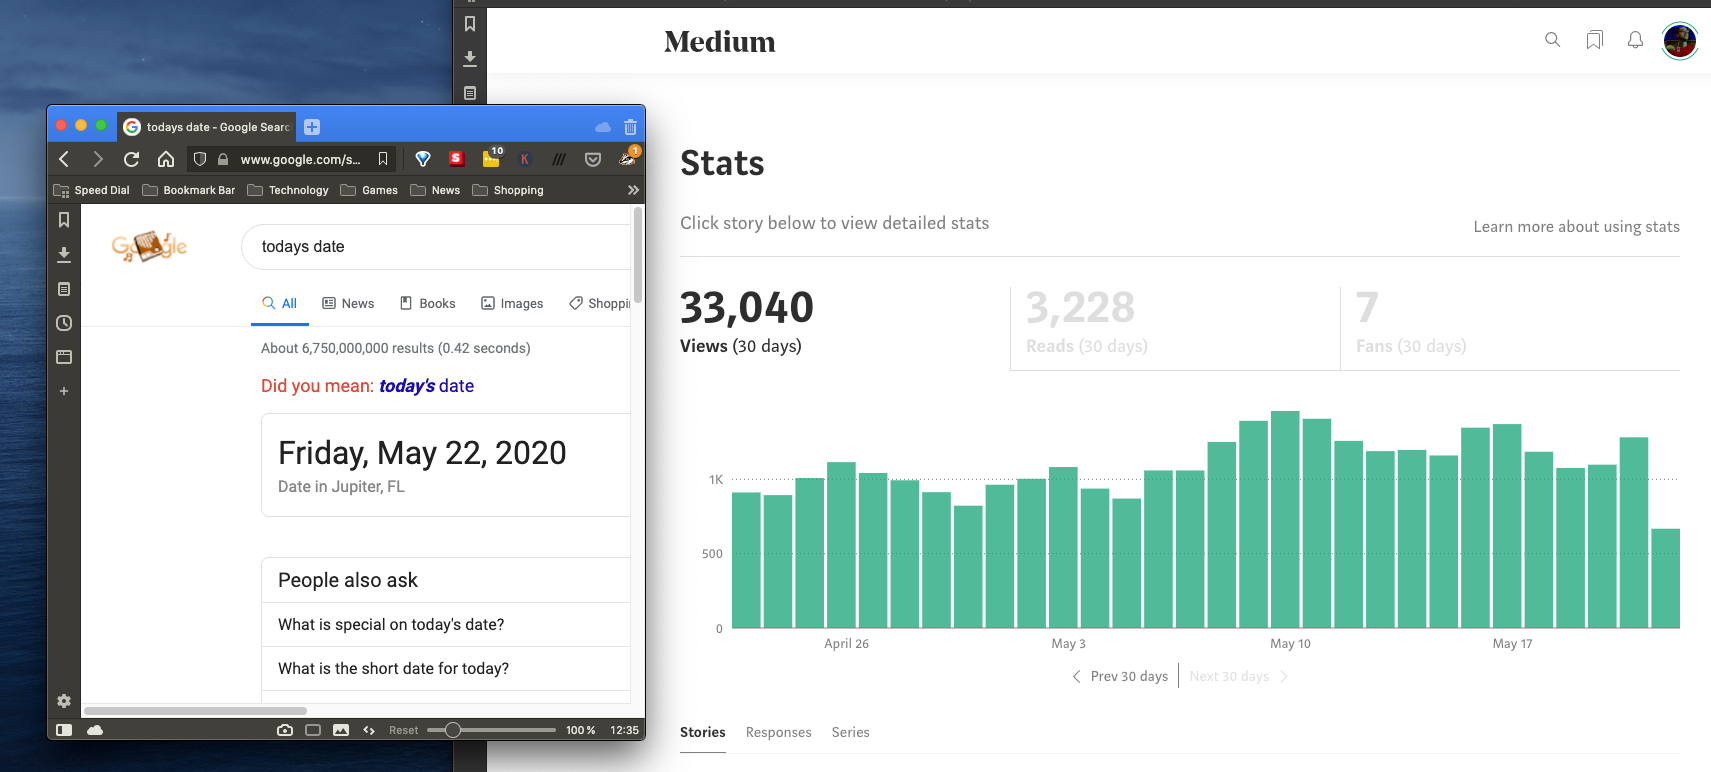1711x772 pixels.
Task: Add a web panel in Vivaldi sidebar
Action: tap(64, 391)
